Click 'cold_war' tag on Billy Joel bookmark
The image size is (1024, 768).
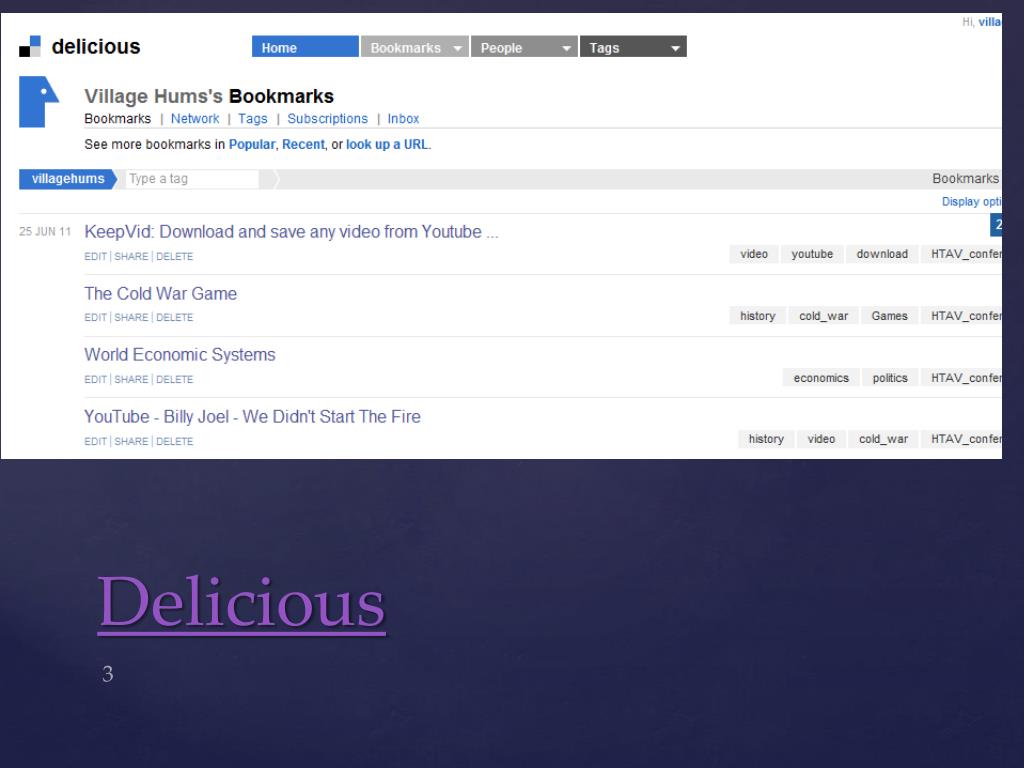(x=883, y=439)
